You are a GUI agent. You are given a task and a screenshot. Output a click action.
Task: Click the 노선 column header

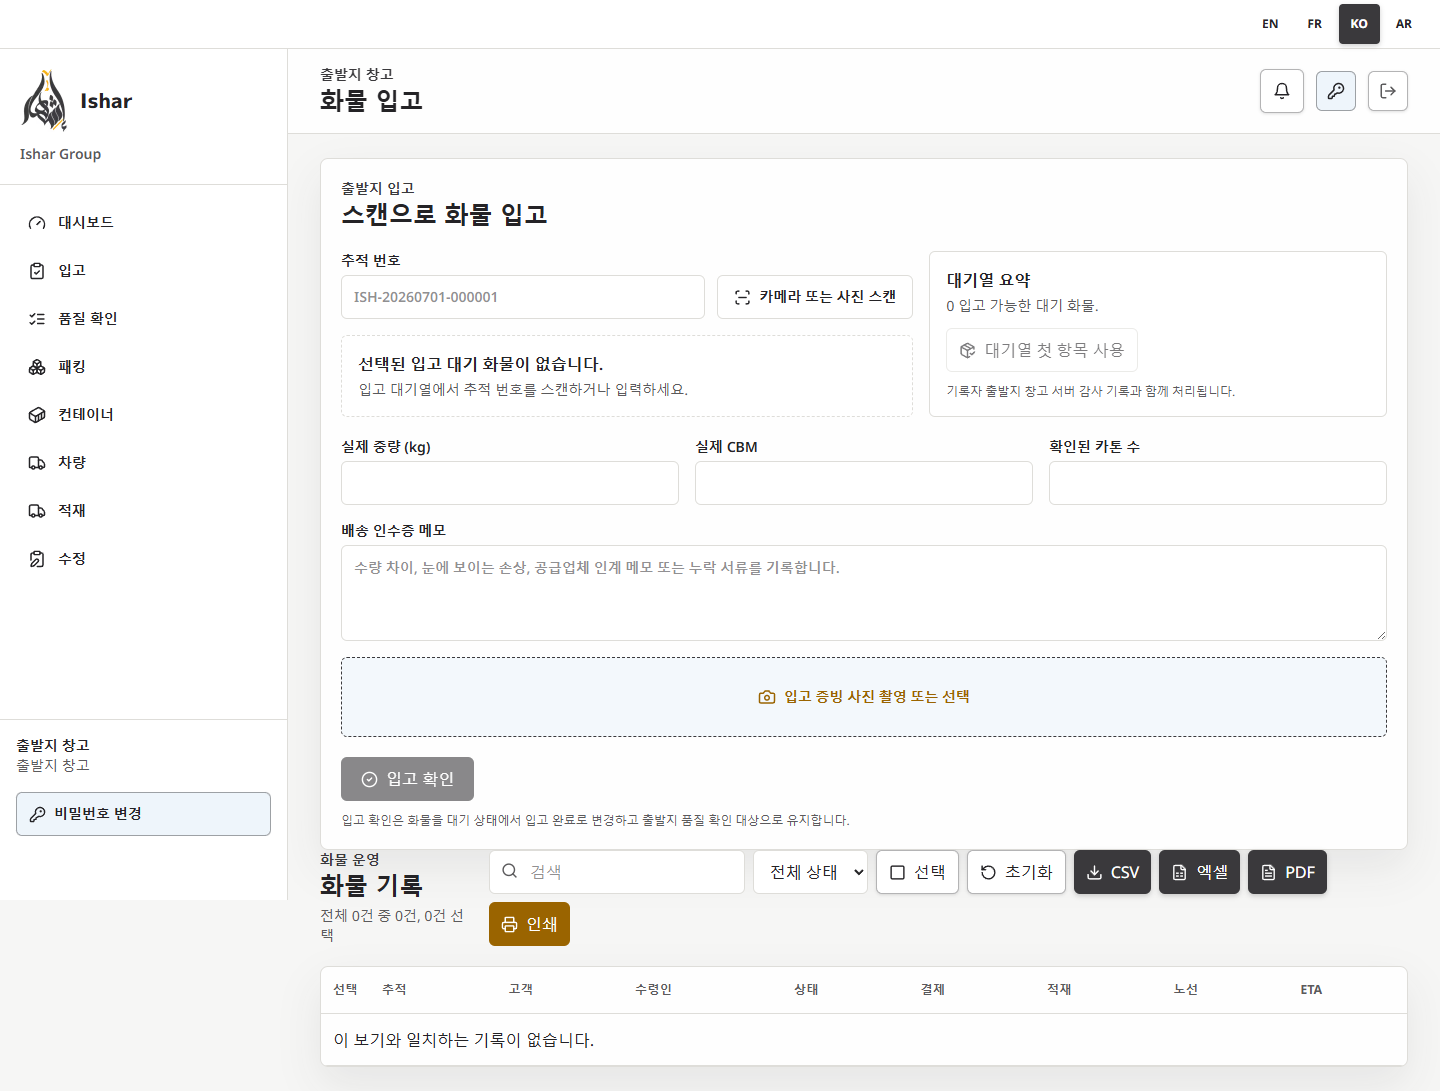tap(1186, 990)
